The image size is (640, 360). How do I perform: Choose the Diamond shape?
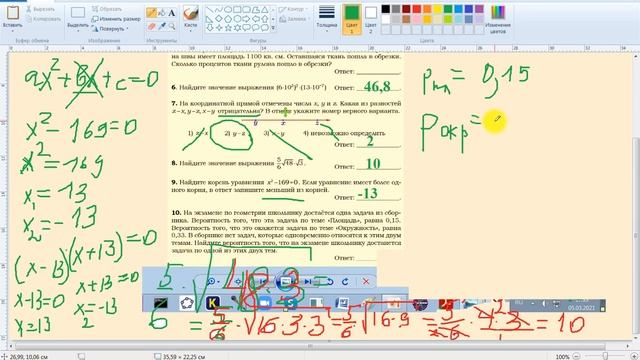pos(219,19)
